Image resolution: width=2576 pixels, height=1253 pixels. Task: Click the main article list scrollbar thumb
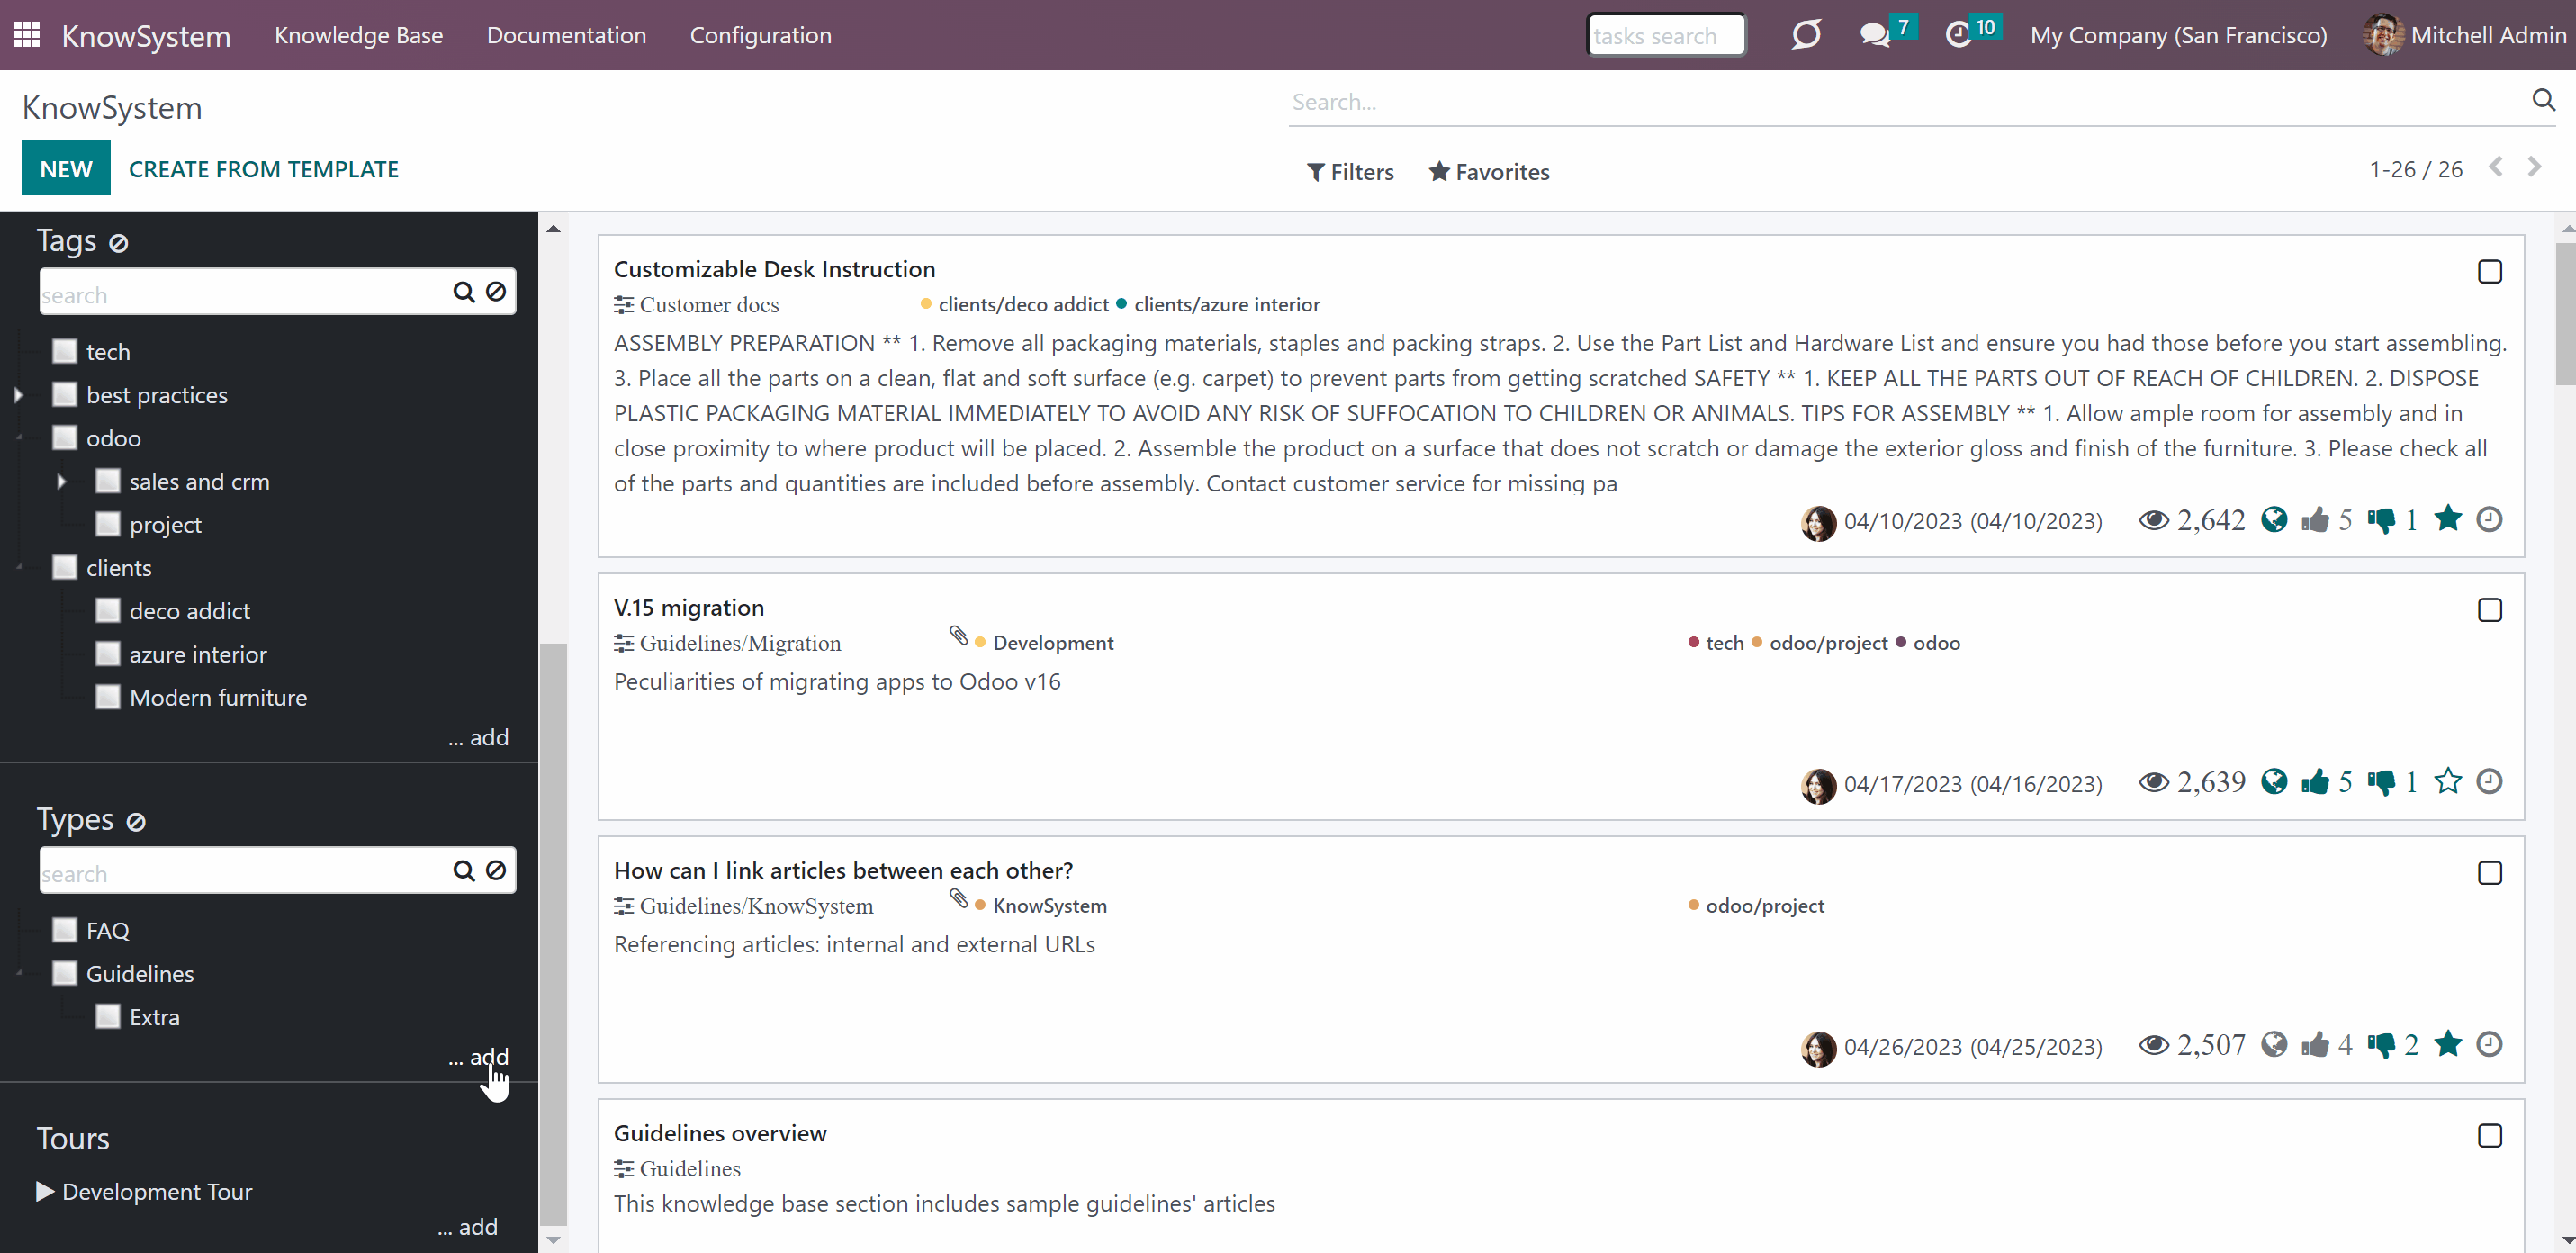click(x=2565, y=313)
